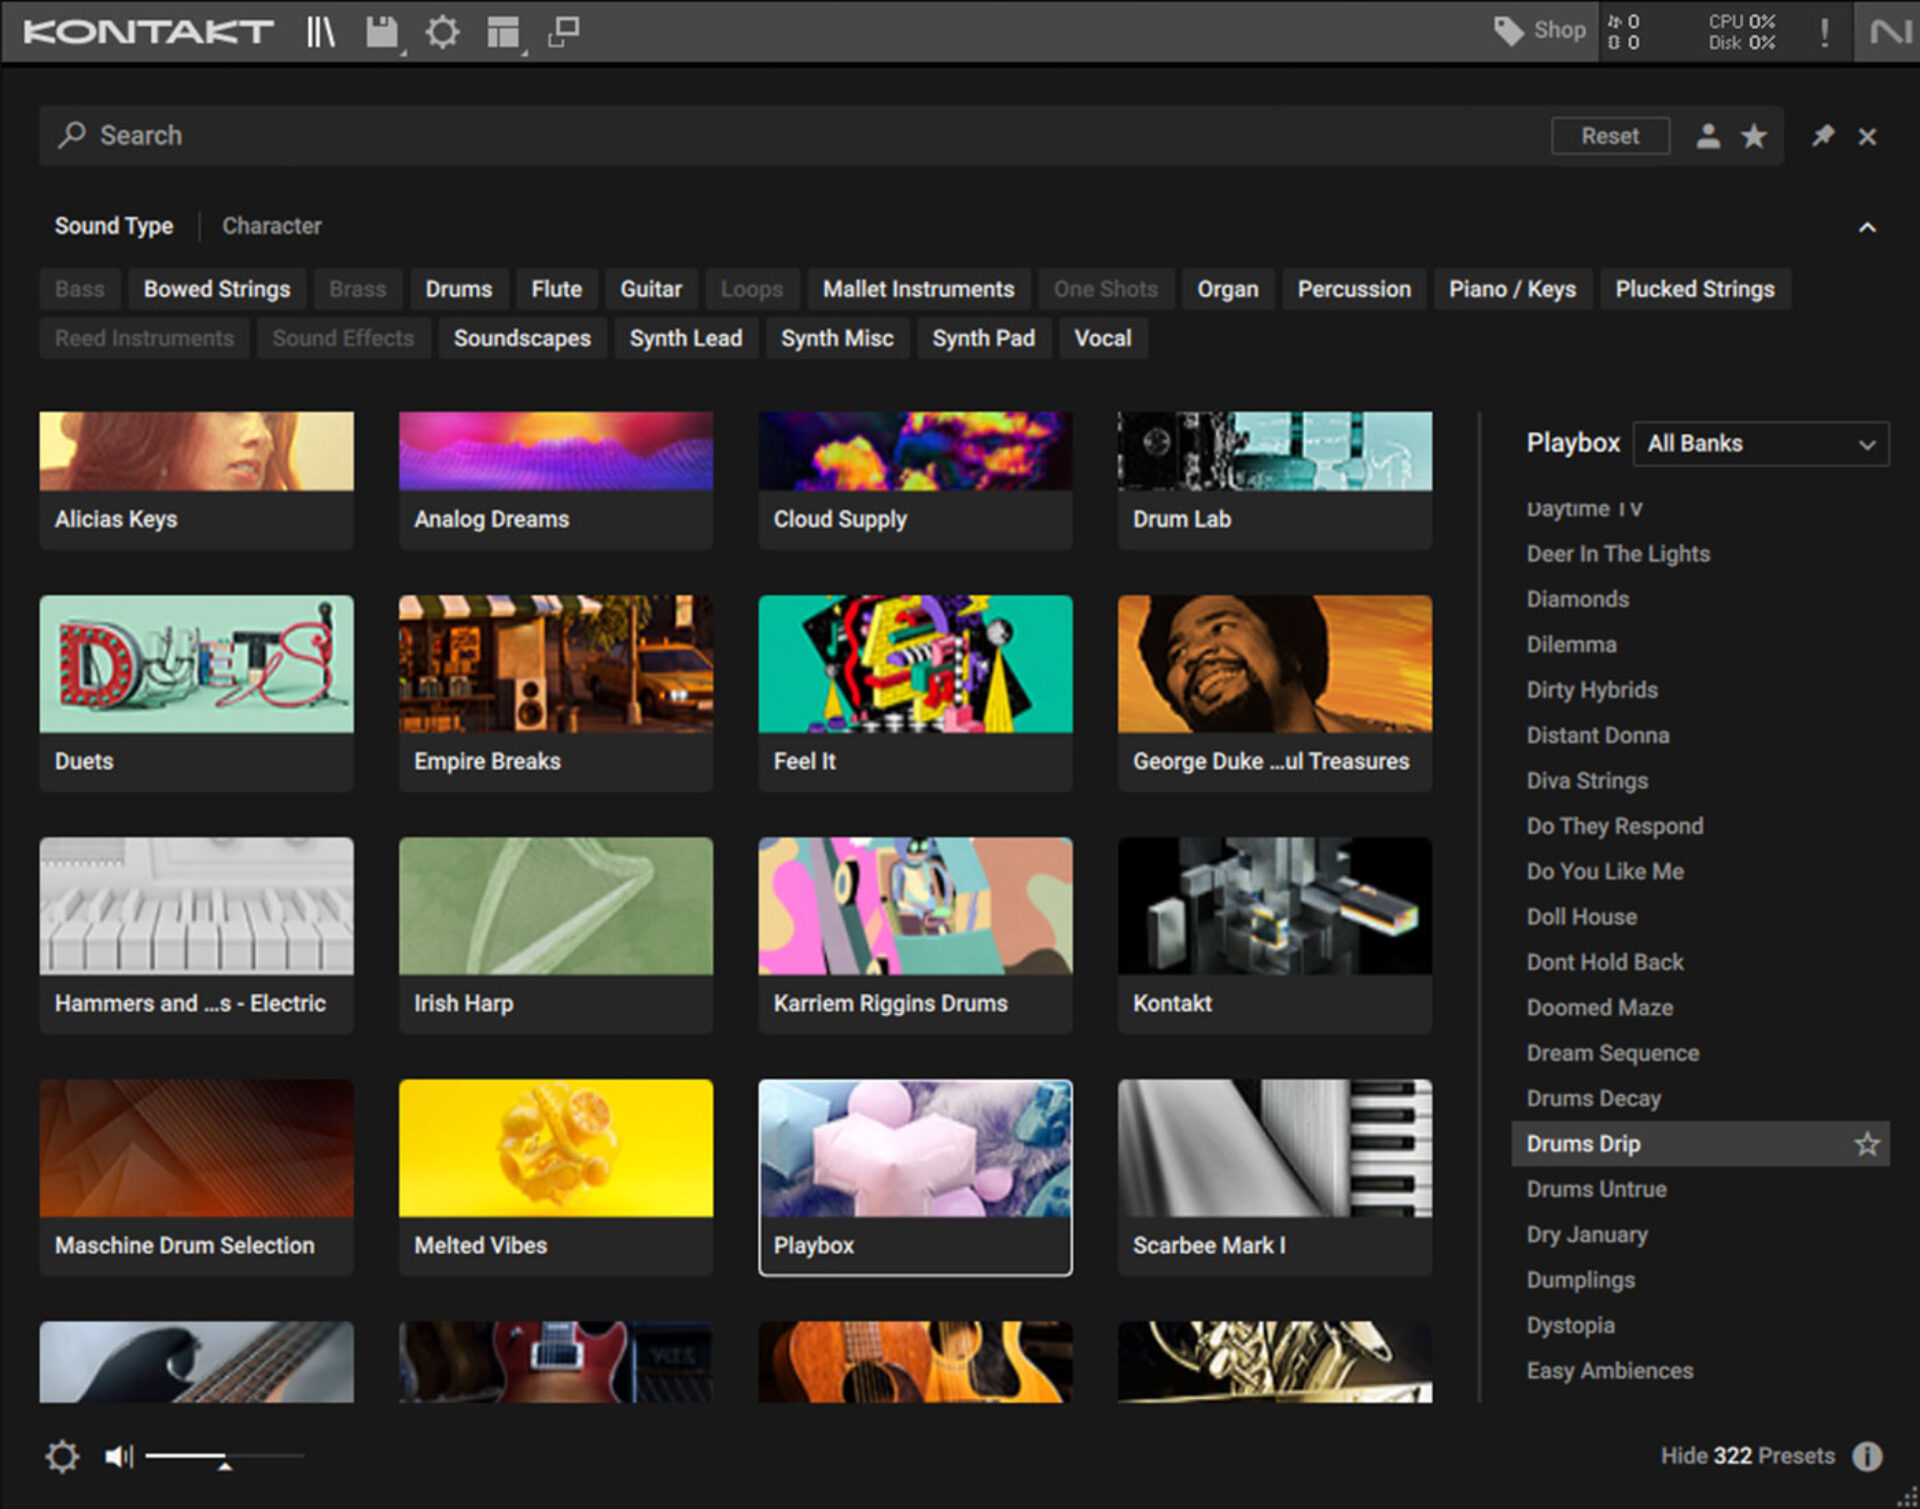Favorite the Drums Drip preset star

[x=1866, y=1144]
